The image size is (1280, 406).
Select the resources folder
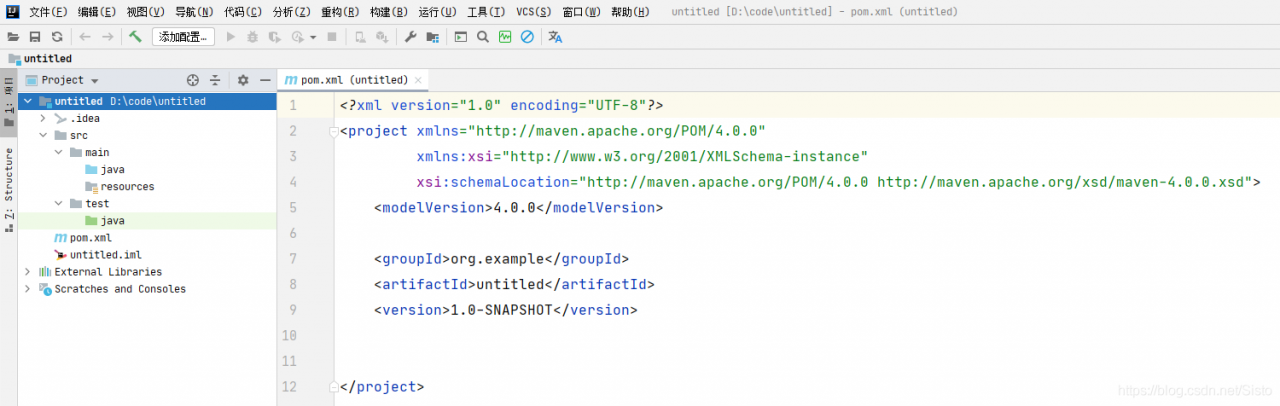coord(120,186)
